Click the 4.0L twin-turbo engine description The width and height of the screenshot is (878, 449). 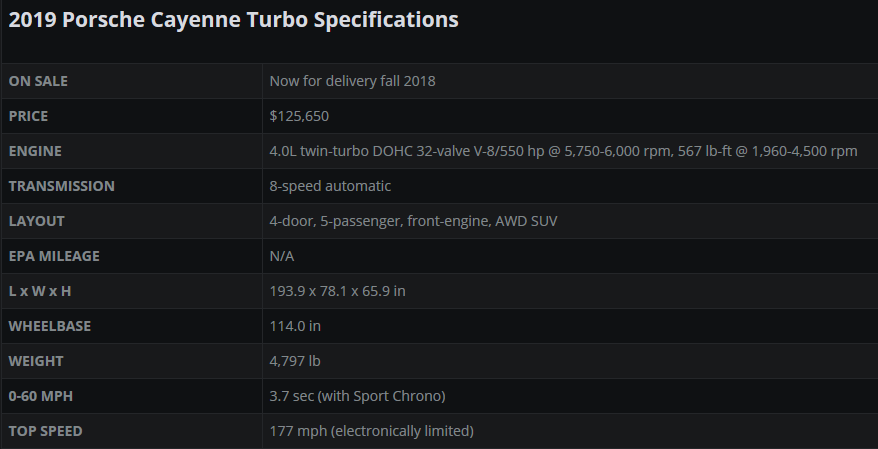563,151
